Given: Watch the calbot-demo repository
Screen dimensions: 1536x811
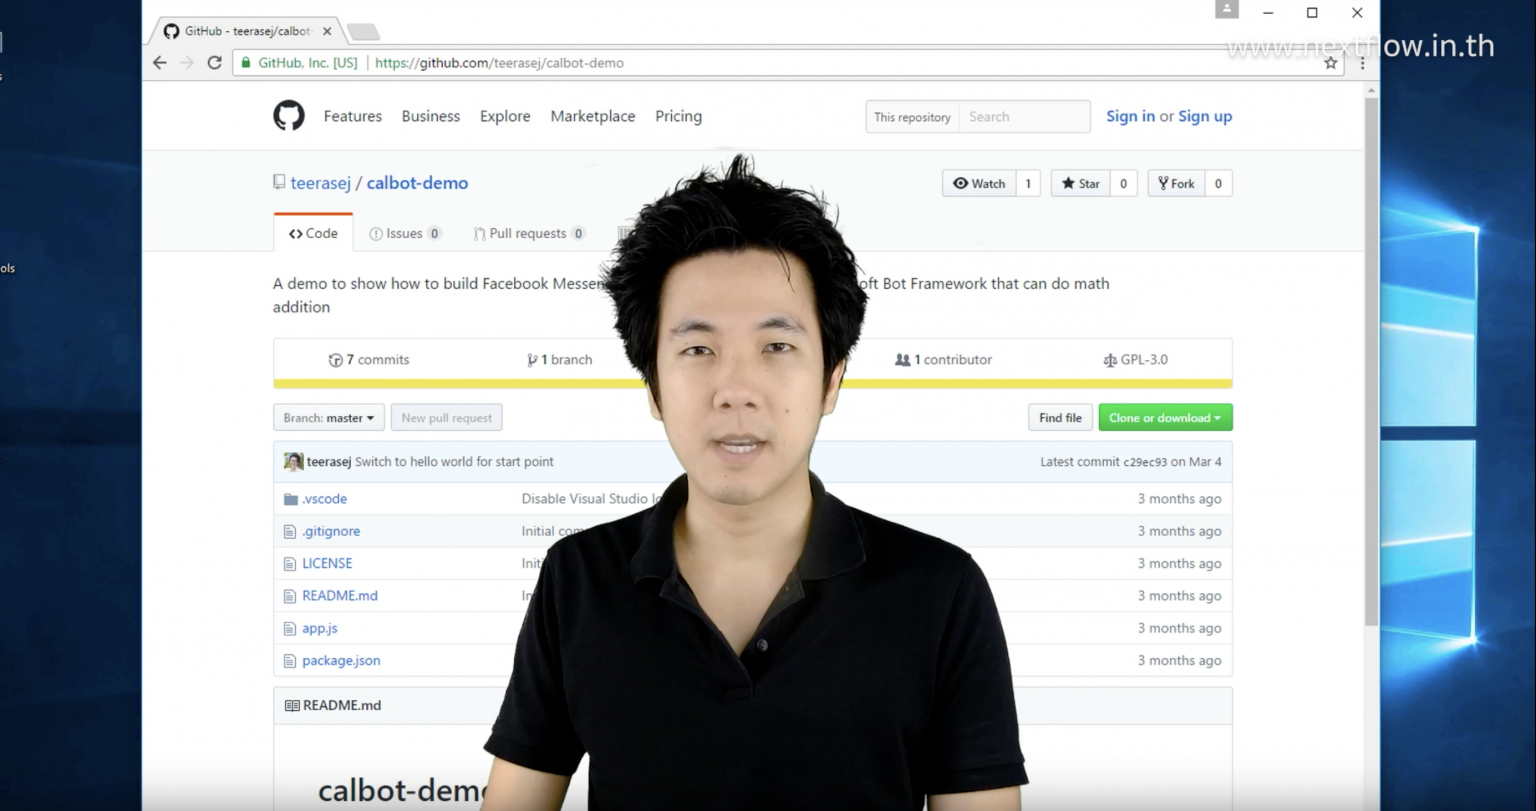Looking at the screenshot, I should click(x=978, y=183).
